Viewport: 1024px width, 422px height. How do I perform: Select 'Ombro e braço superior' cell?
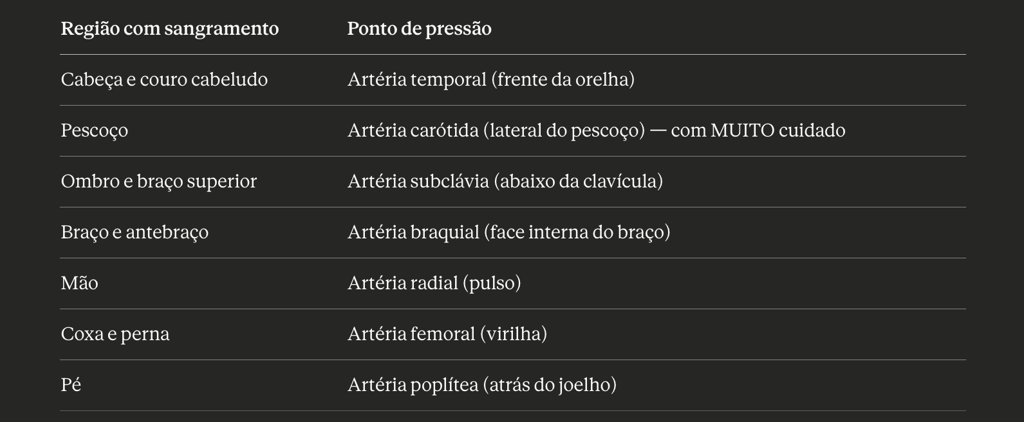click(x=158, y=182)
